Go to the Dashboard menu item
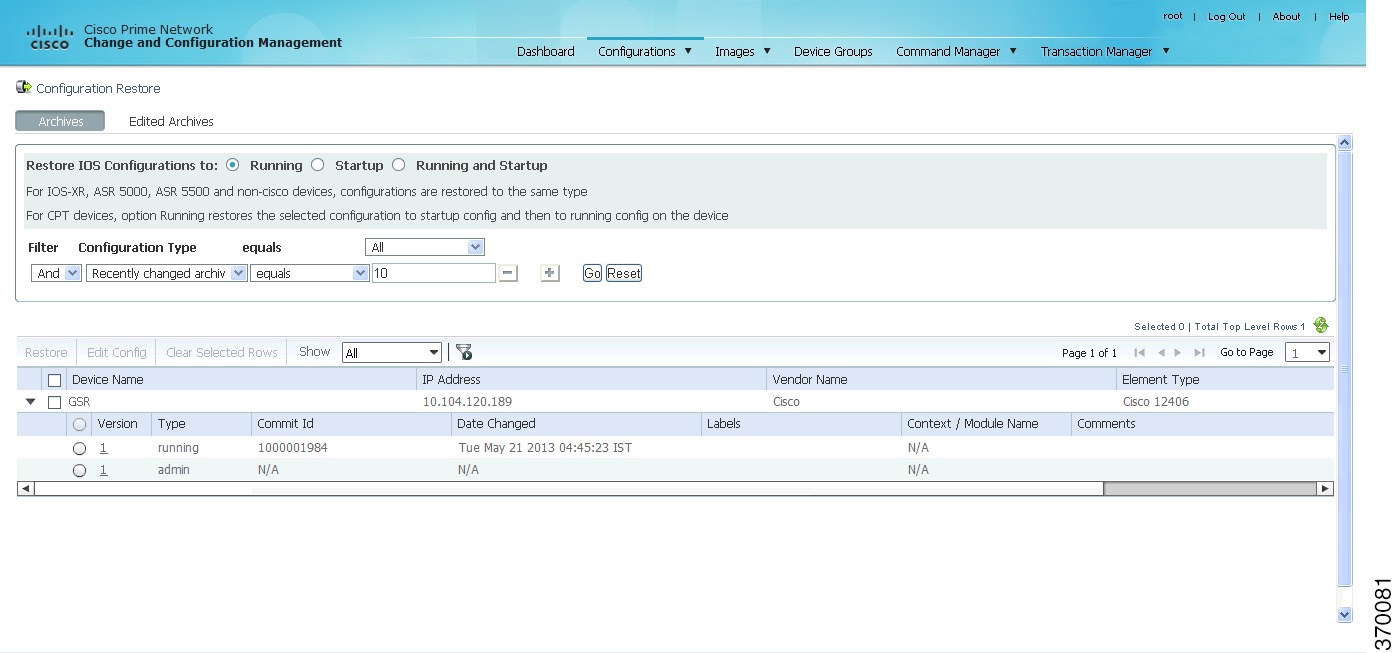This screenshot has width=1393, height=653. point(546,51)
